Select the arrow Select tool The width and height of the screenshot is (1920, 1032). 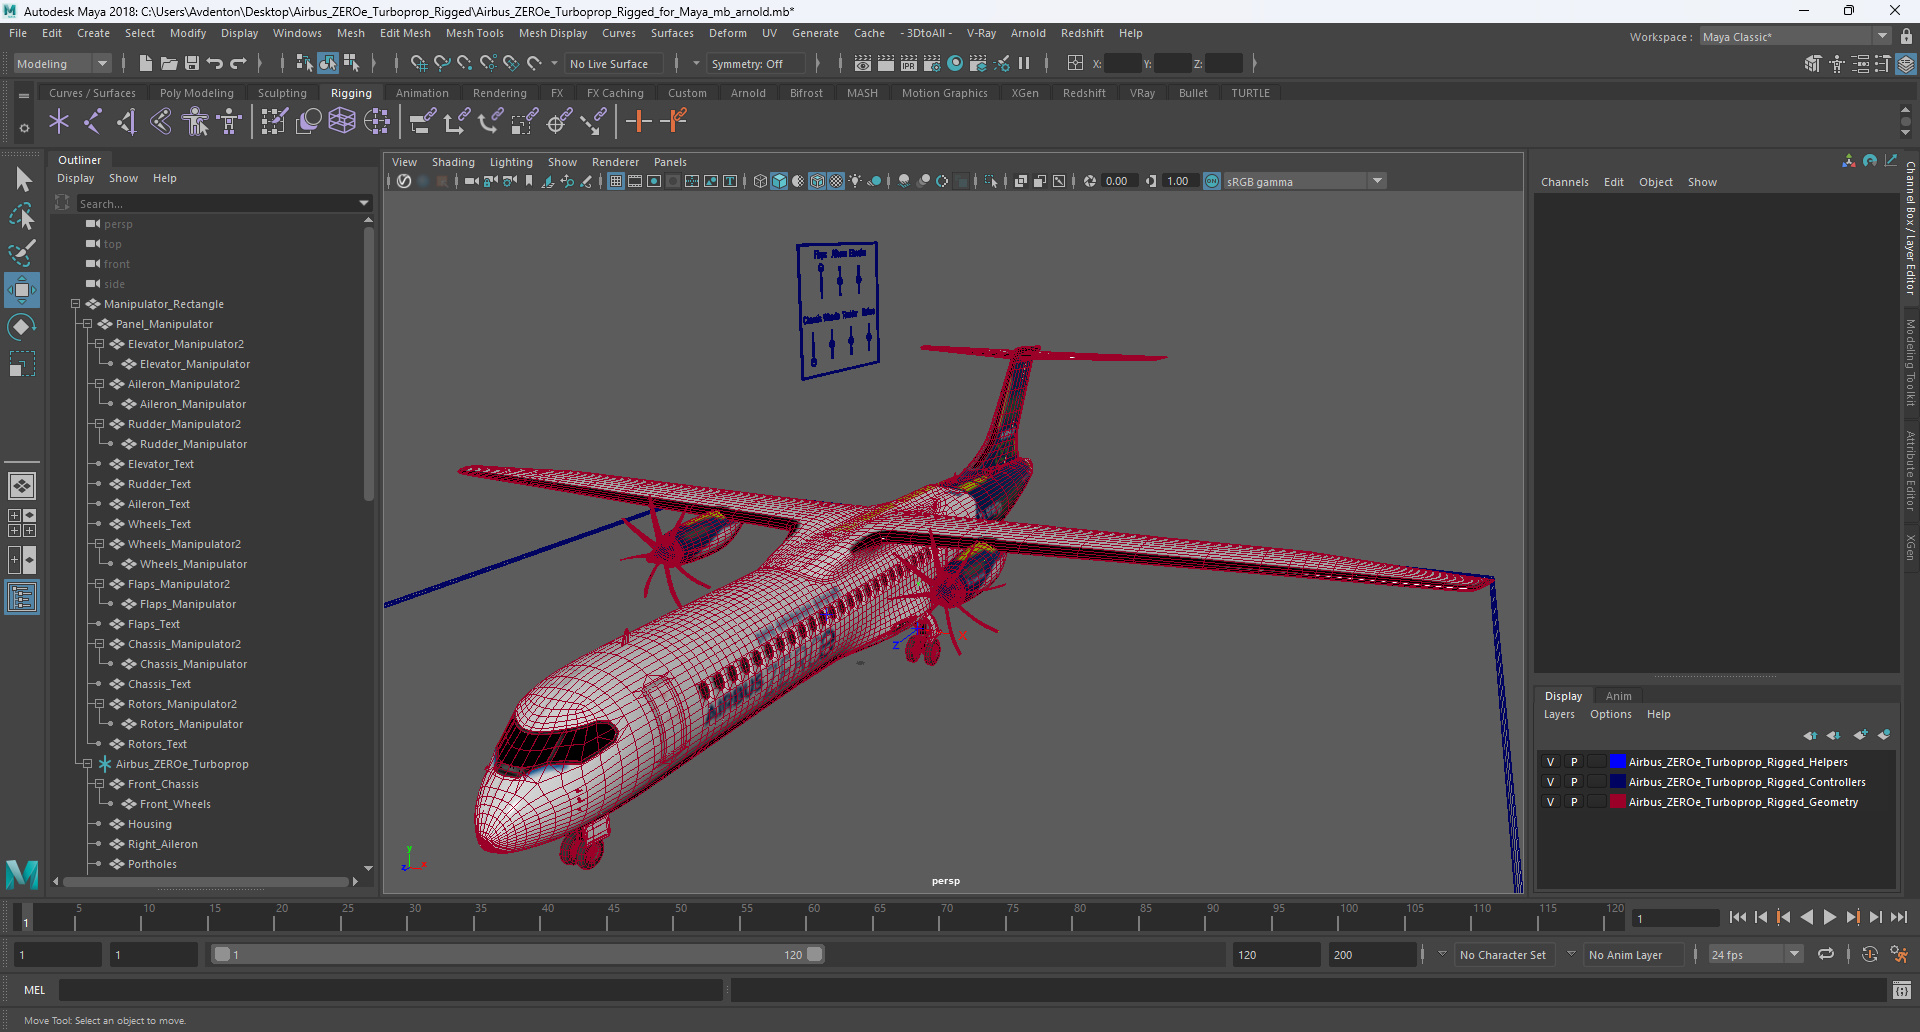[22, 180]
